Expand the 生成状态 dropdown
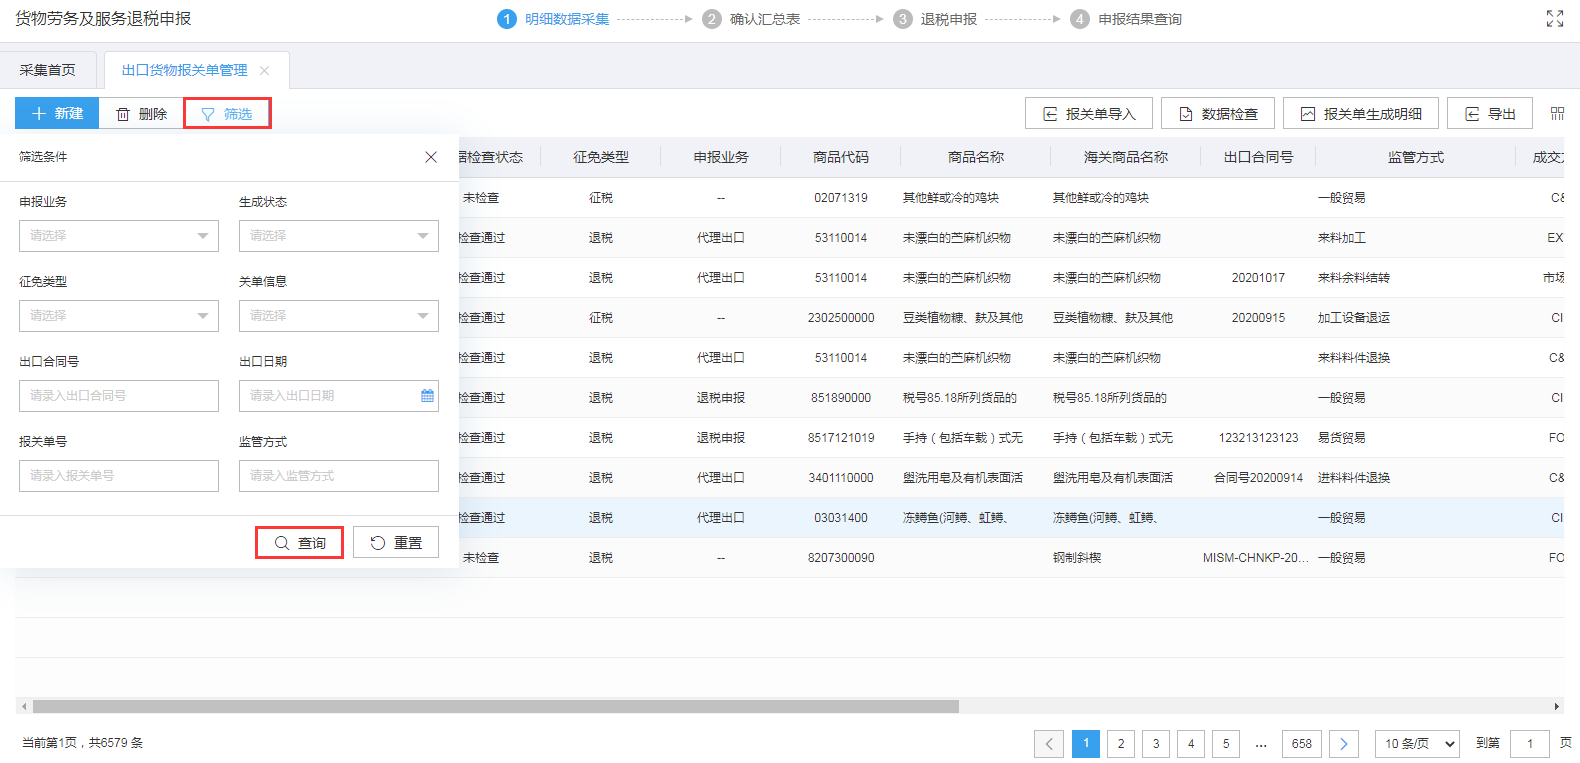1580x763 pixels. 338,236
